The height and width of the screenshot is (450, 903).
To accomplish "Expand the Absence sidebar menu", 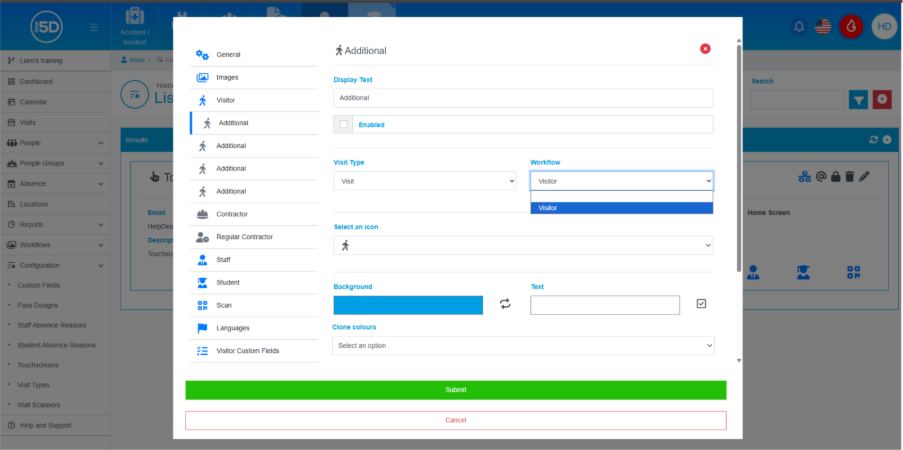I will [x=55, y=184].
